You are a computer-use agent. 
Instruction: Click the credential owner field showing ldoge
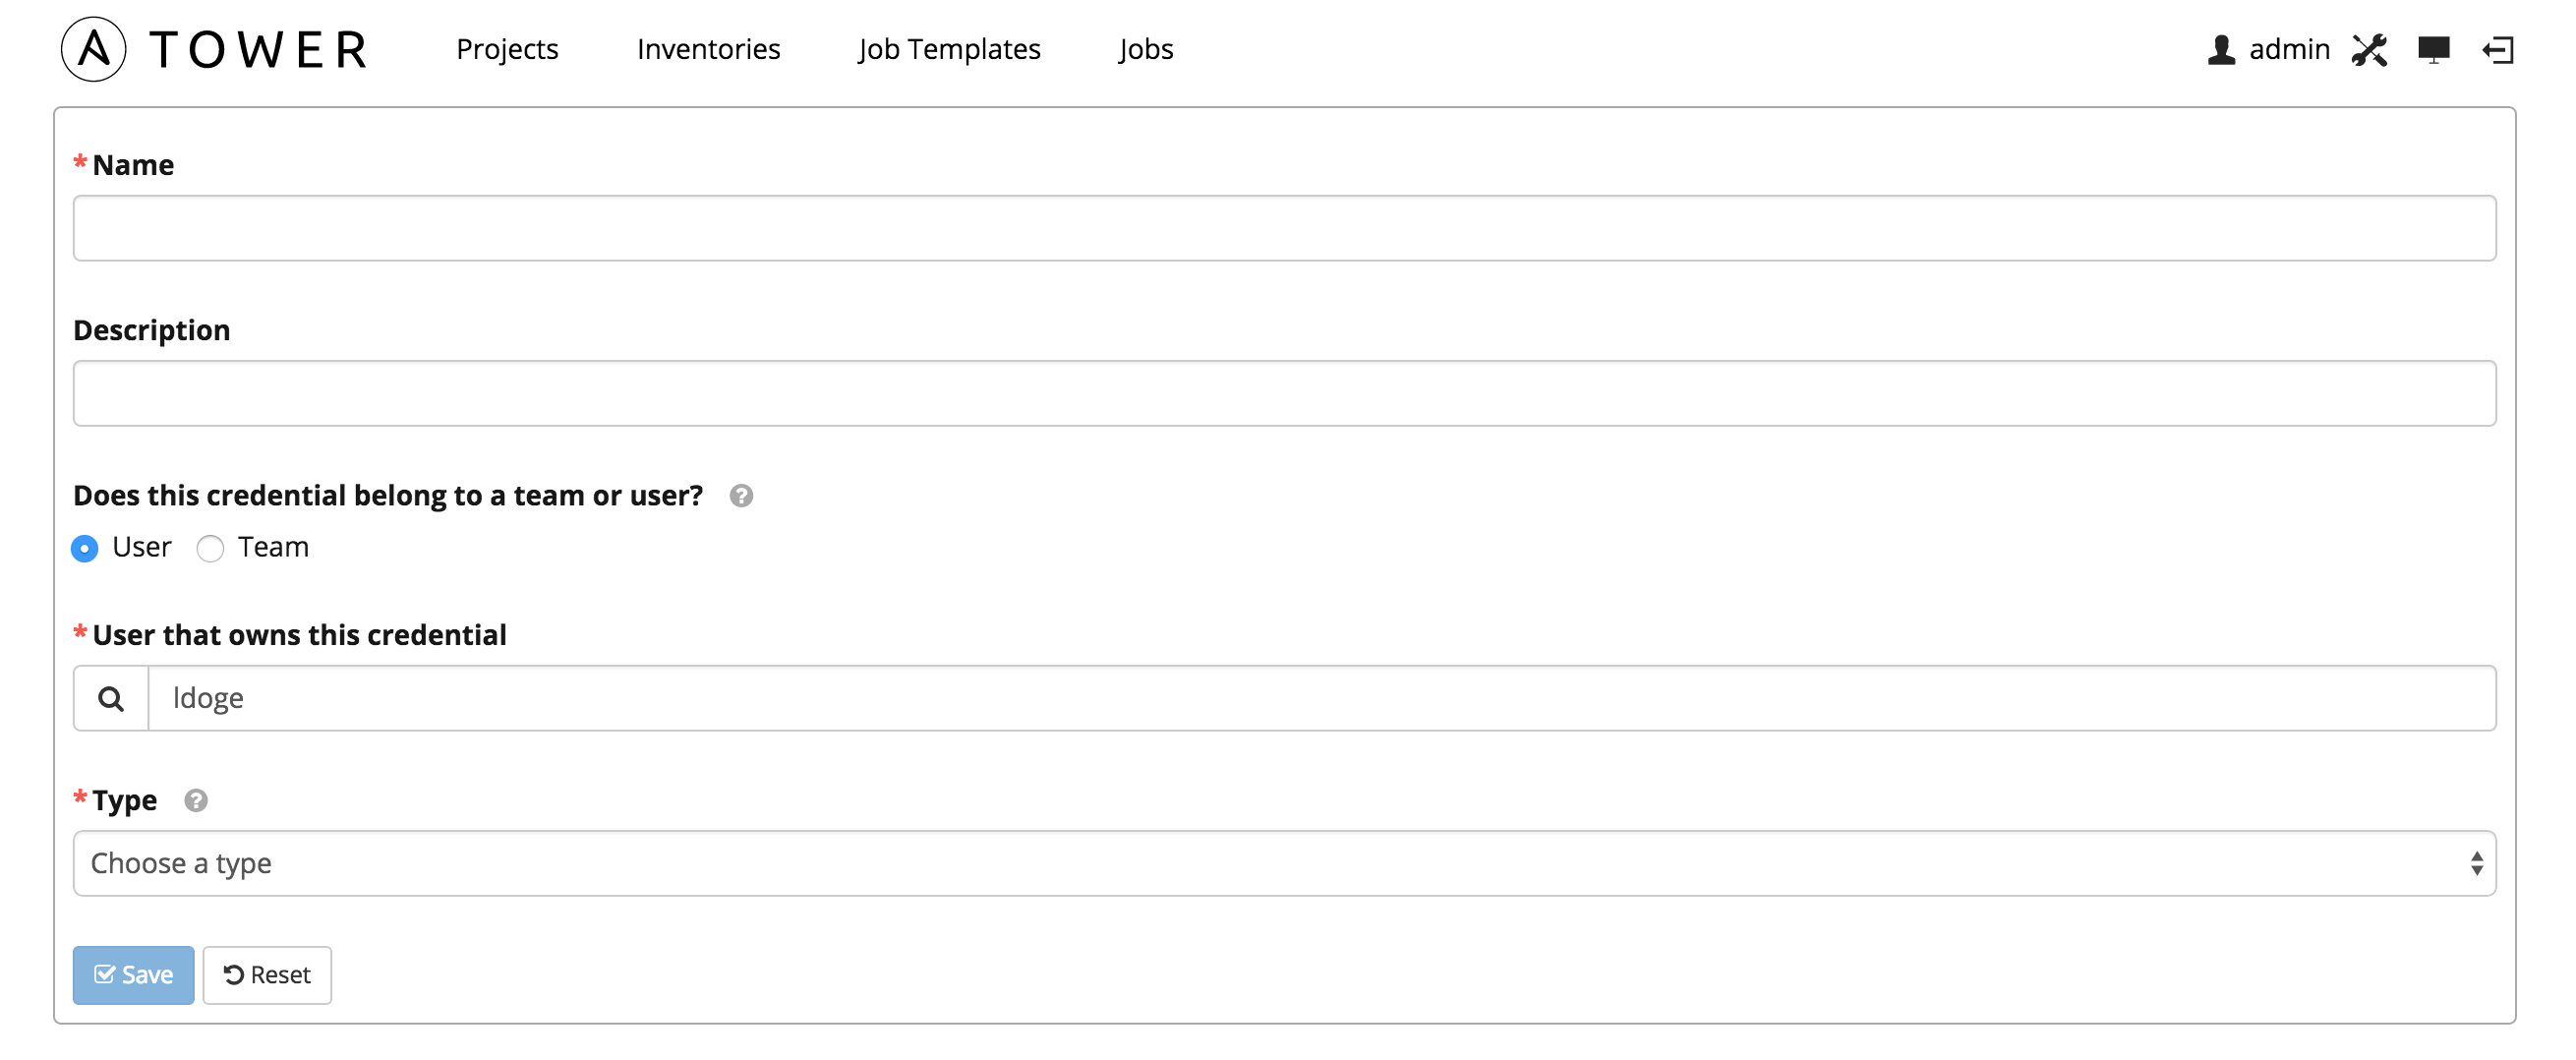coord(1320,699)
